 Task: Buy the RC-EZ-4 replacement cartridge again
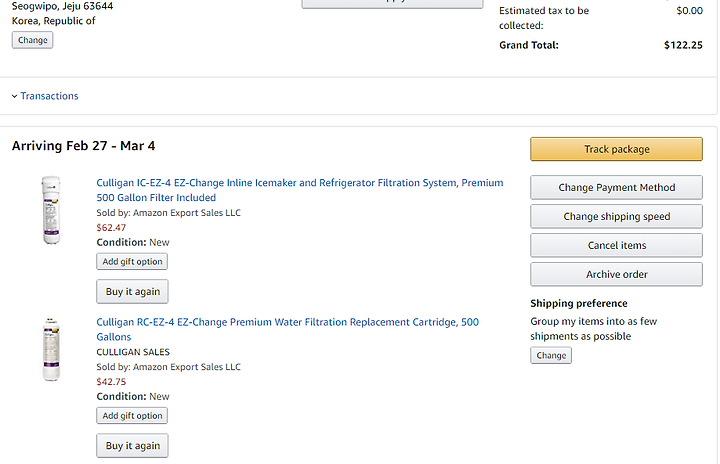pos(133,446)
